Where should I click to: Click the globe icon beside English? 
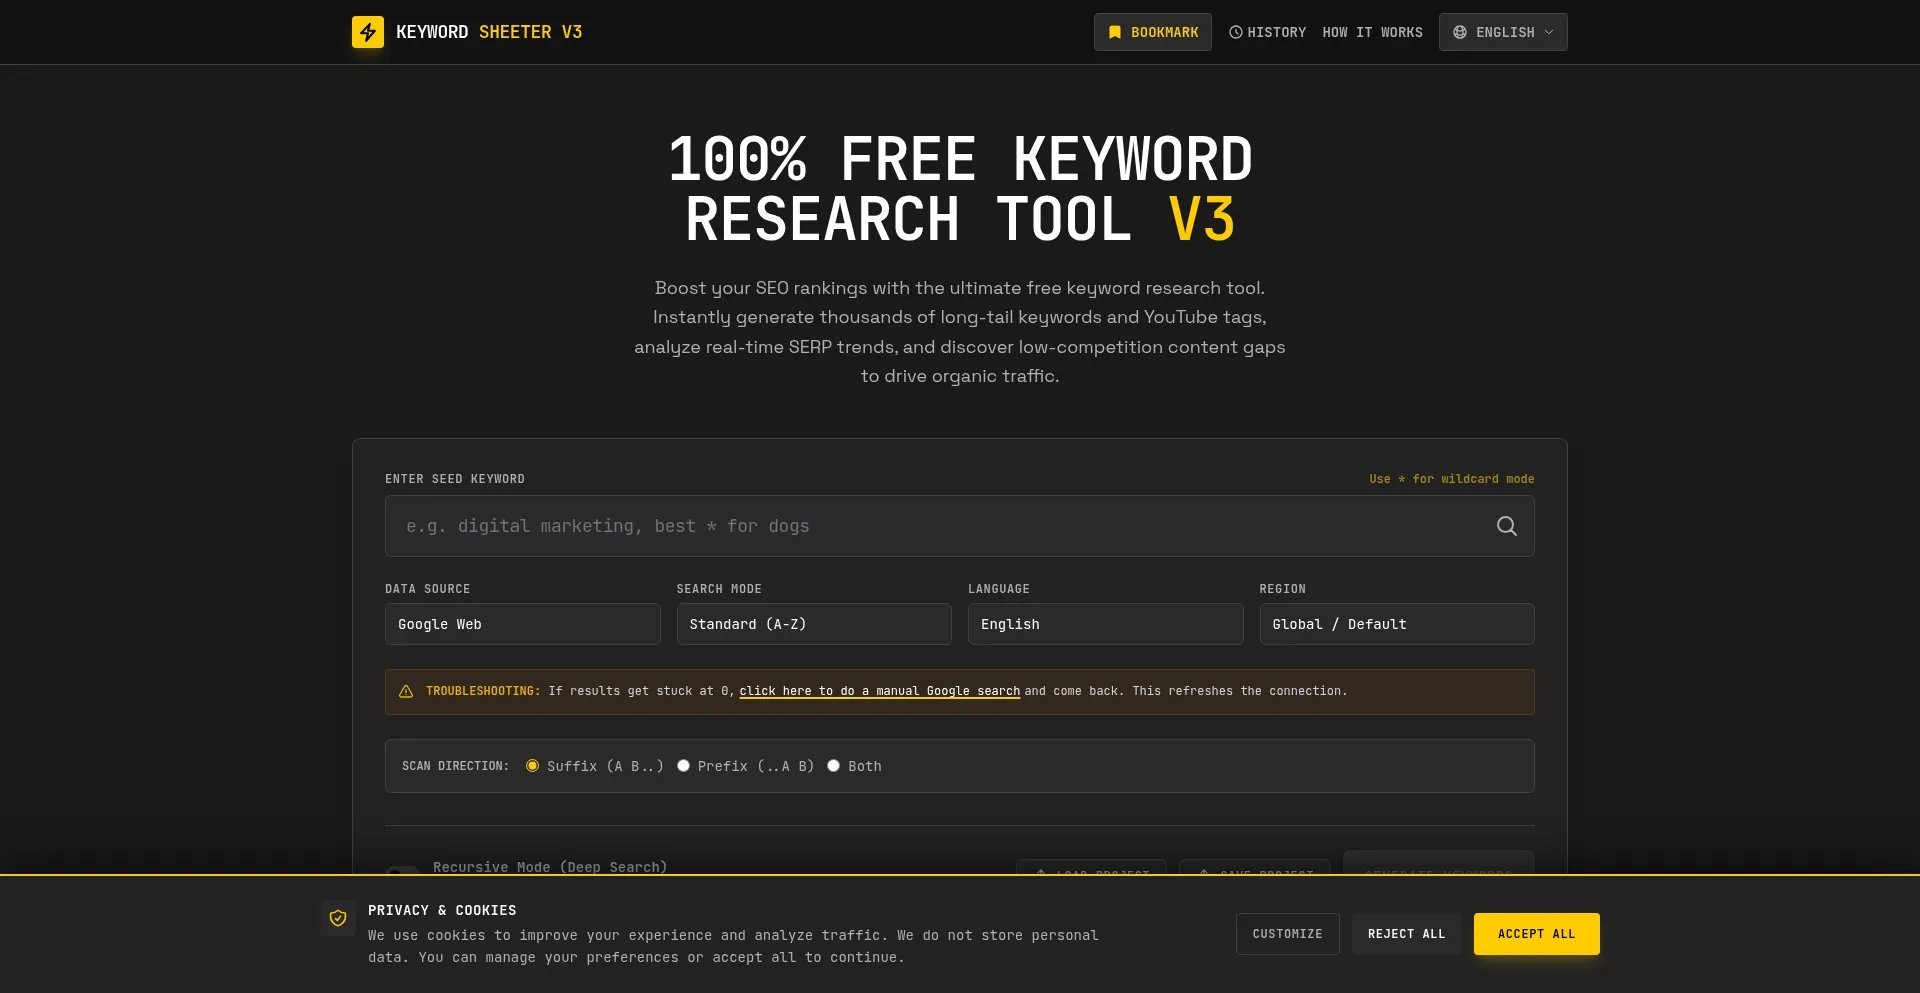pyautogui.click(x=1460, y=32)
